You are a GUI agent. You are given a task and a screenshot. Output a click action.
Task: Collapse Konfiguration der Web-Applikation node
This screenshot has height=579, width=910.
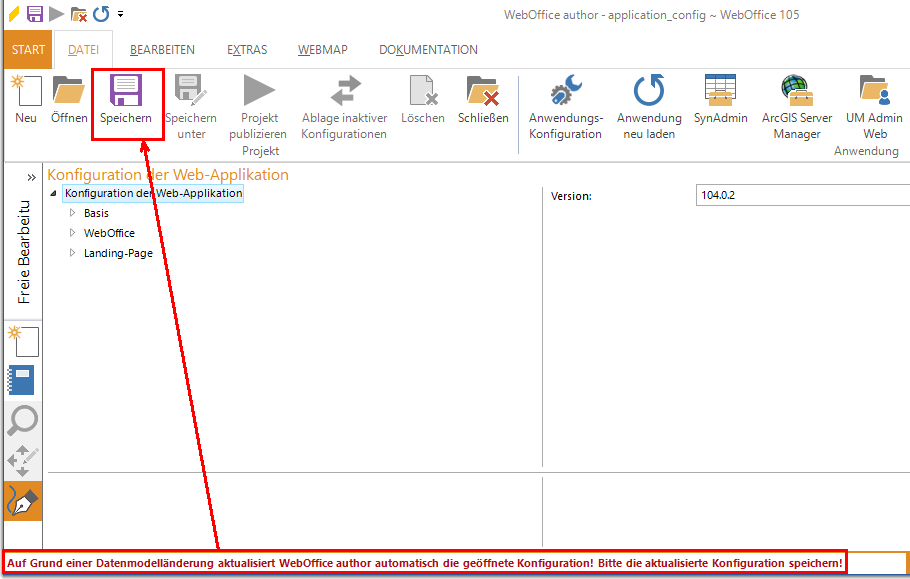pos(53,193)
